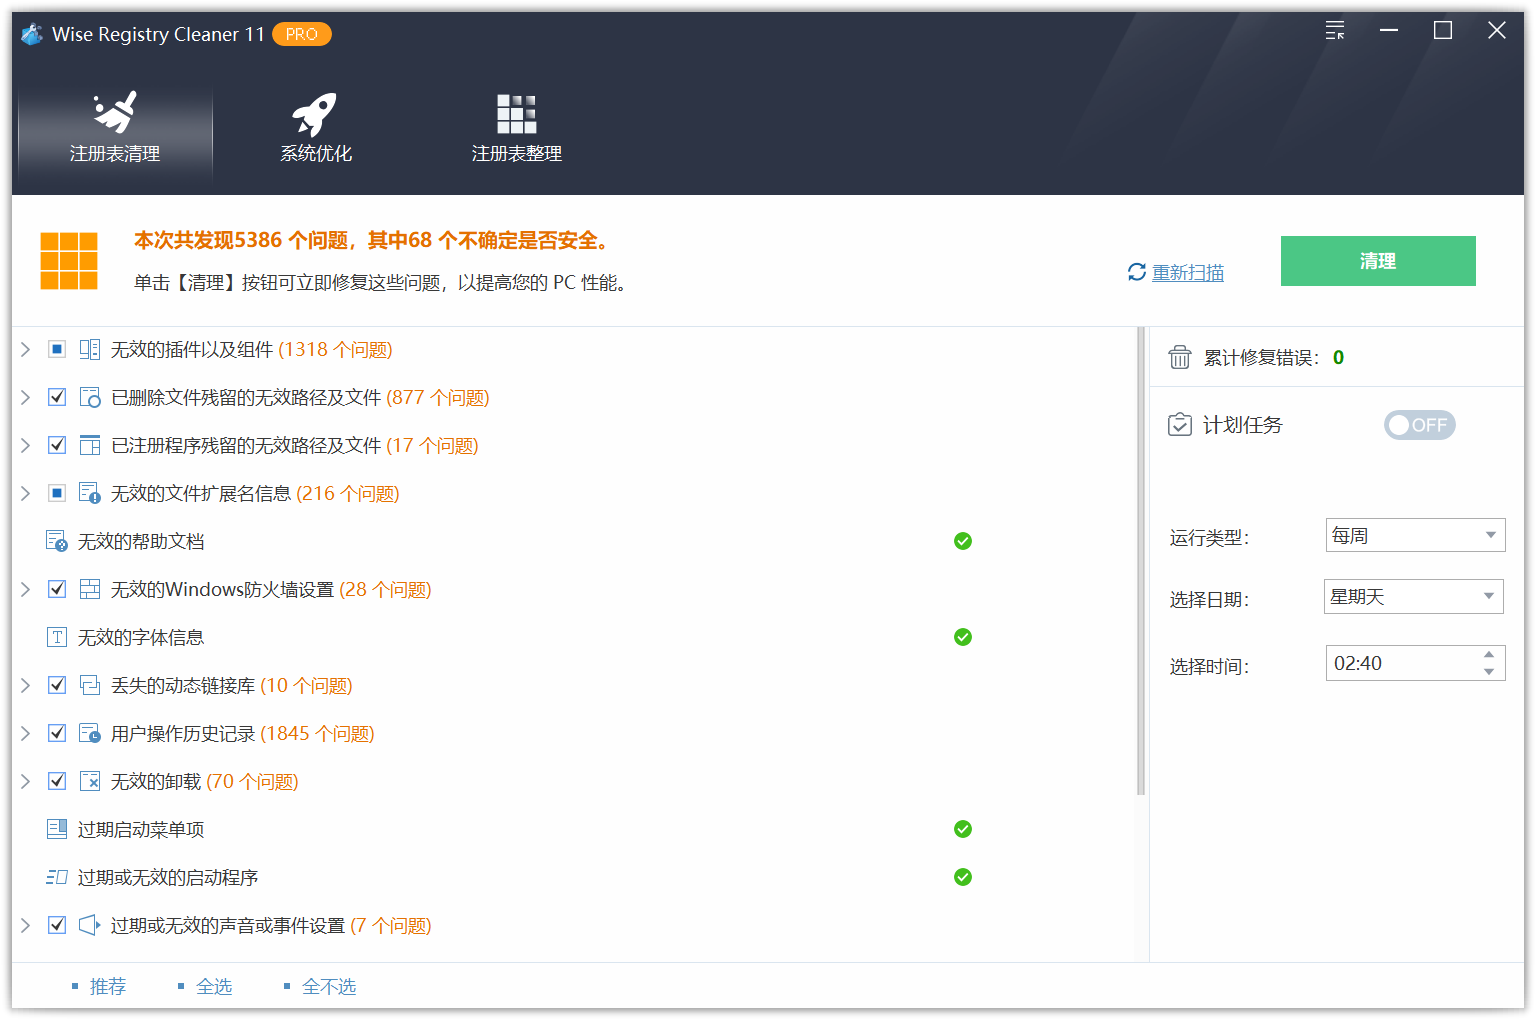1536x1020 pixels.
Task: Open the 运行类型 dropdown showing 每周
Action: point(1415,535)
